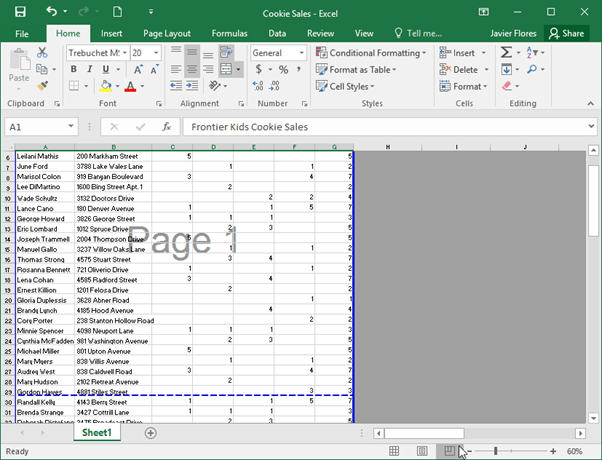Click the Cut scissors icon
Image resolution: width=602 pixels, height=460 pixels.
point(42,53)
